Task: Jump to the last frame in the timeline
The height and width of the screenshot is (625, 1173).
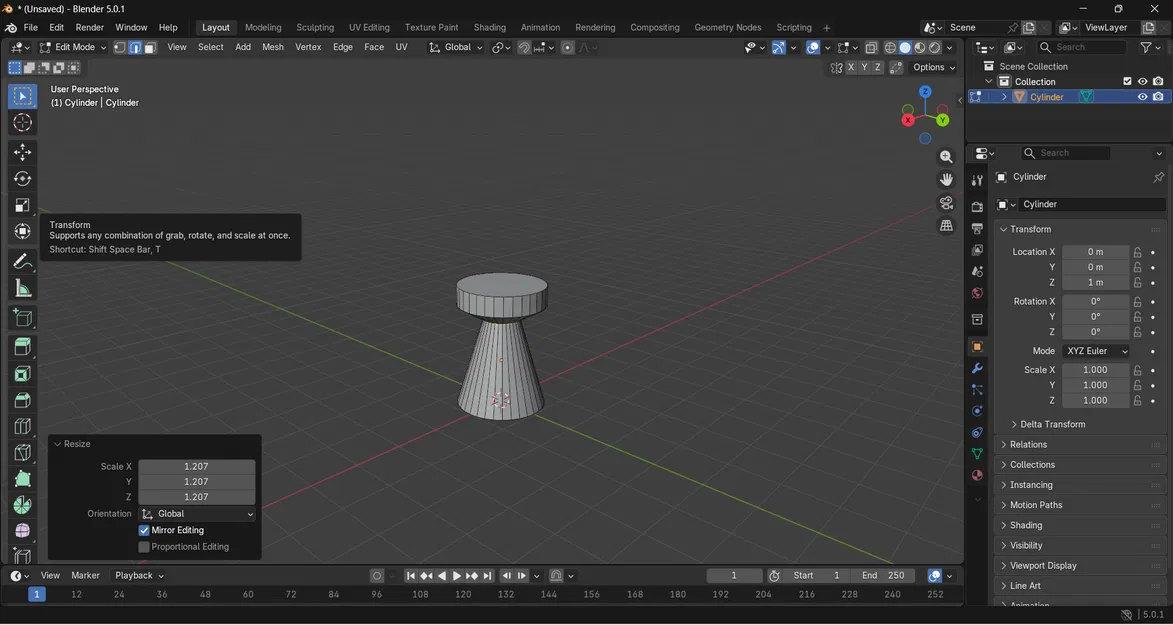Action: tap(488, 575)
